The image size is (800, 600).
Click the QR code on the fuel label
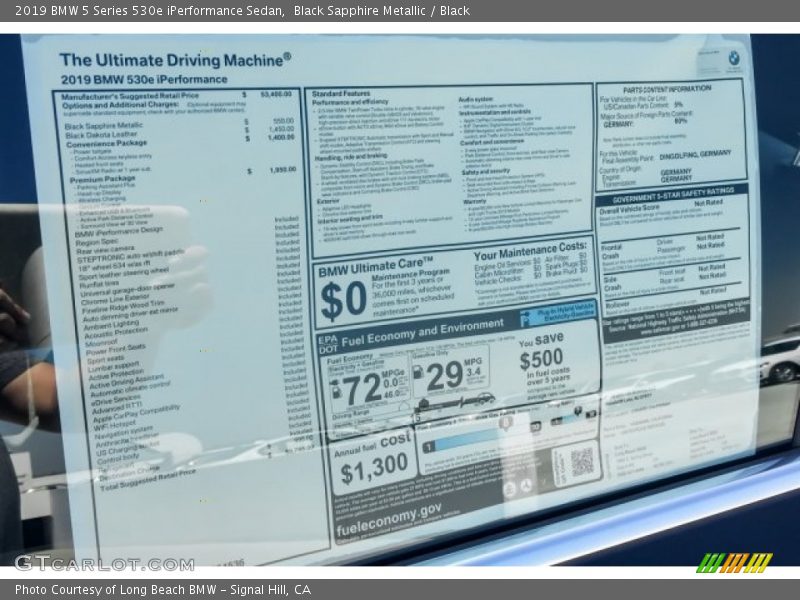[x=582, y=462]
